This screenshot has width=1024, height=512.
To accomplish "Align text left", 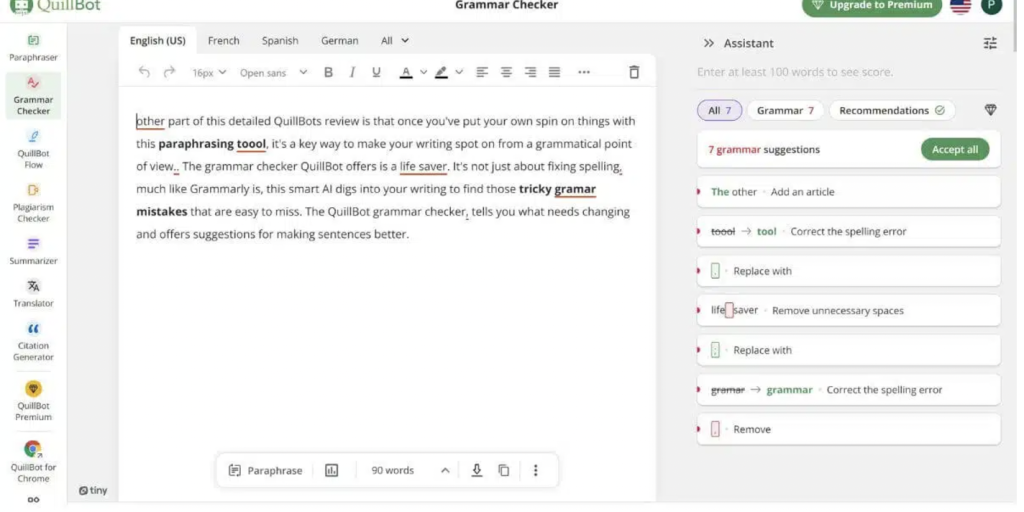I will point(482,72).
